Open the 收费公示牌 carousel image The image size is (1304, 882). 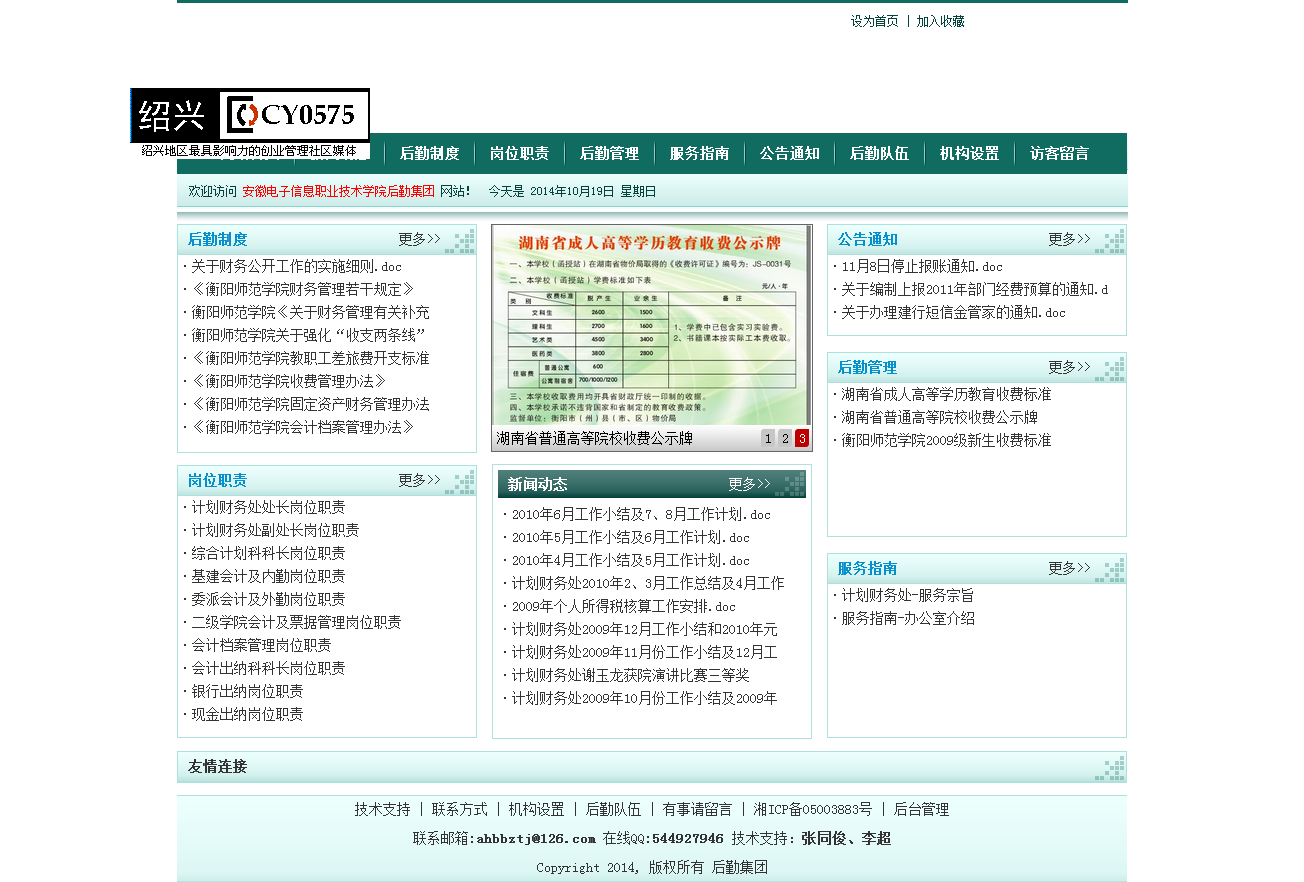pos(652,325)
